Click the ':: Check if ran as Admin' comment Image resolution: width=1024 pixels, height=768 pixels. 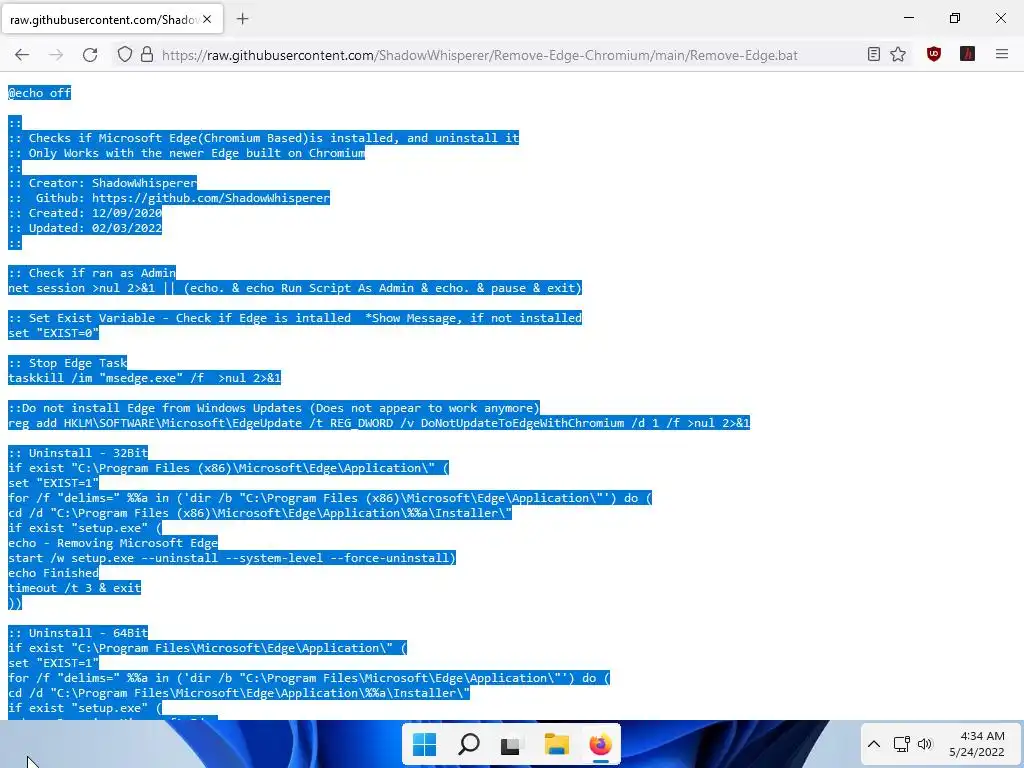coord(92,273)
